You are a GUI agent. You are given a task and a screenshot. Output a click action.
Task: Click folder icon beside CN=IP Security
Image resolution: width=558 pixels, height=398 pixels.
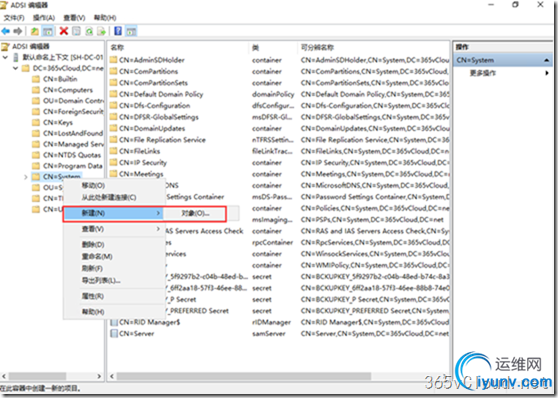point(114,162)
